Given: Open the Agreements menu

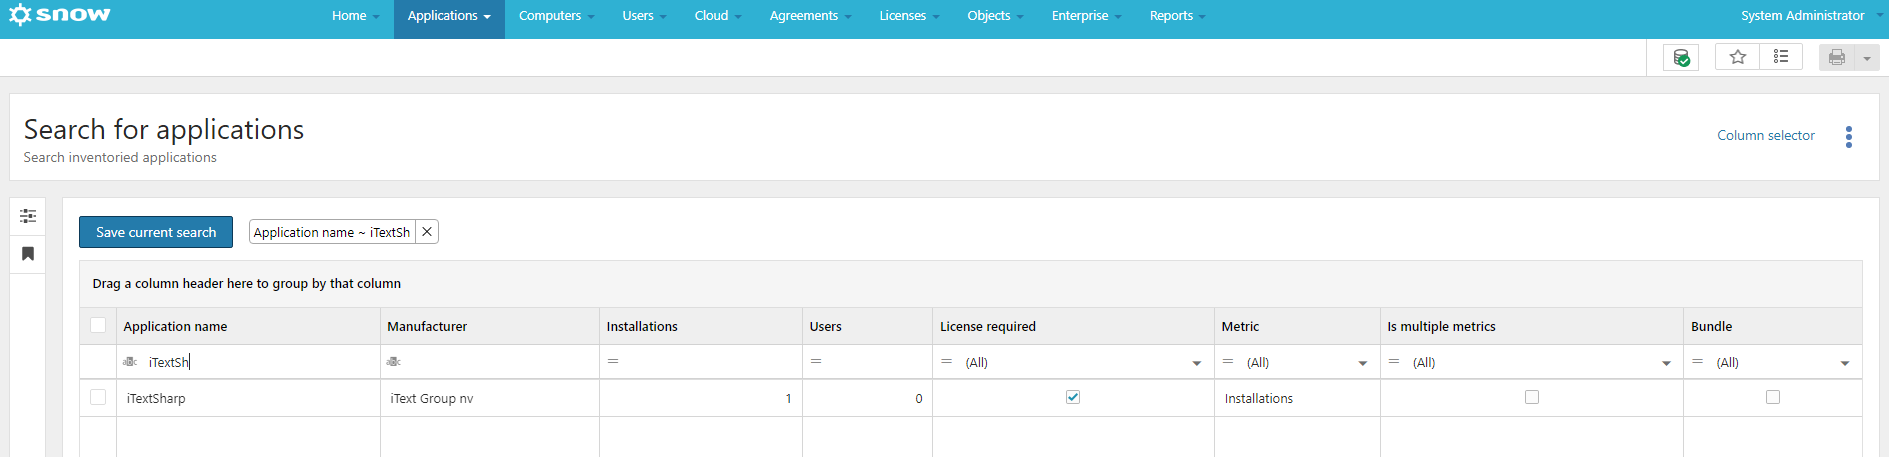Looking at the screenshot, I should [810, 16].
